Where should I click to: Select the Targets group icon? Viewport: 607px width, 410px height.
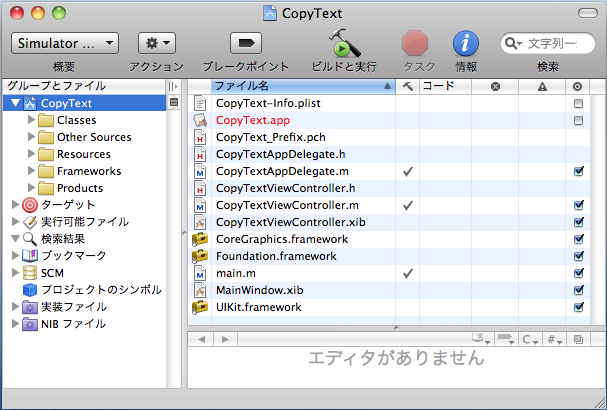click(x=29, y=205)
